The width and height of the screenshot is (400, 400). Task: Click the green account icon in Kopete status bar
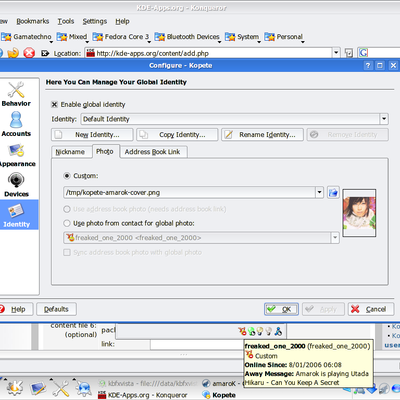pyautogui.click(x=251, y=331)
